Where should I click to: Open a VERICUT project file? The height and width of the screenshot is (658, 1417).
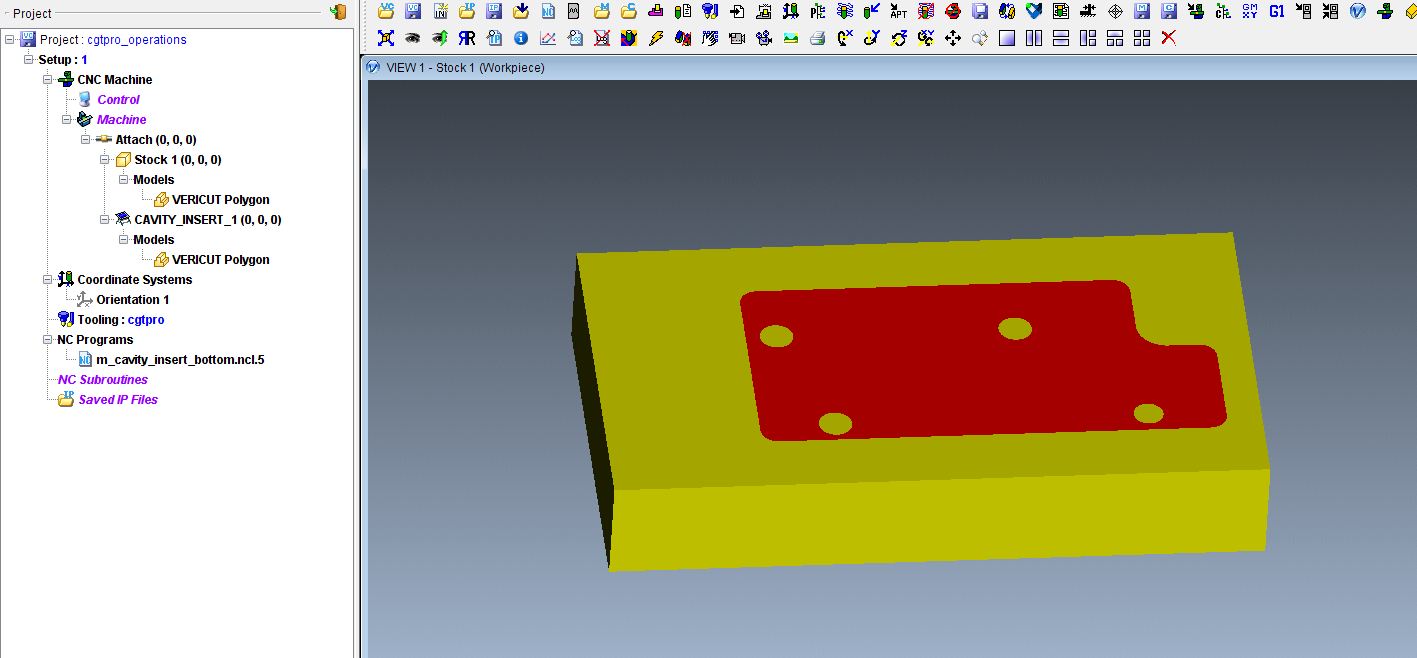386,12
